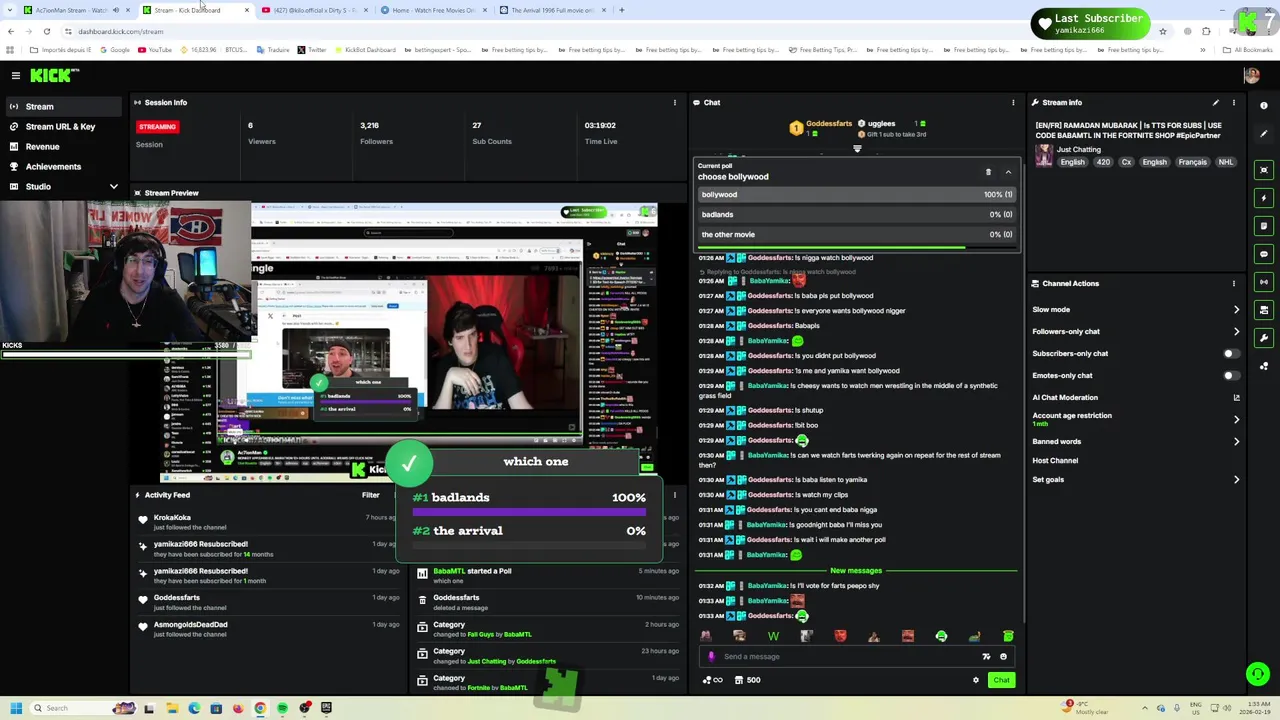Open the Kick hamburger menu

tap(16, 75)
